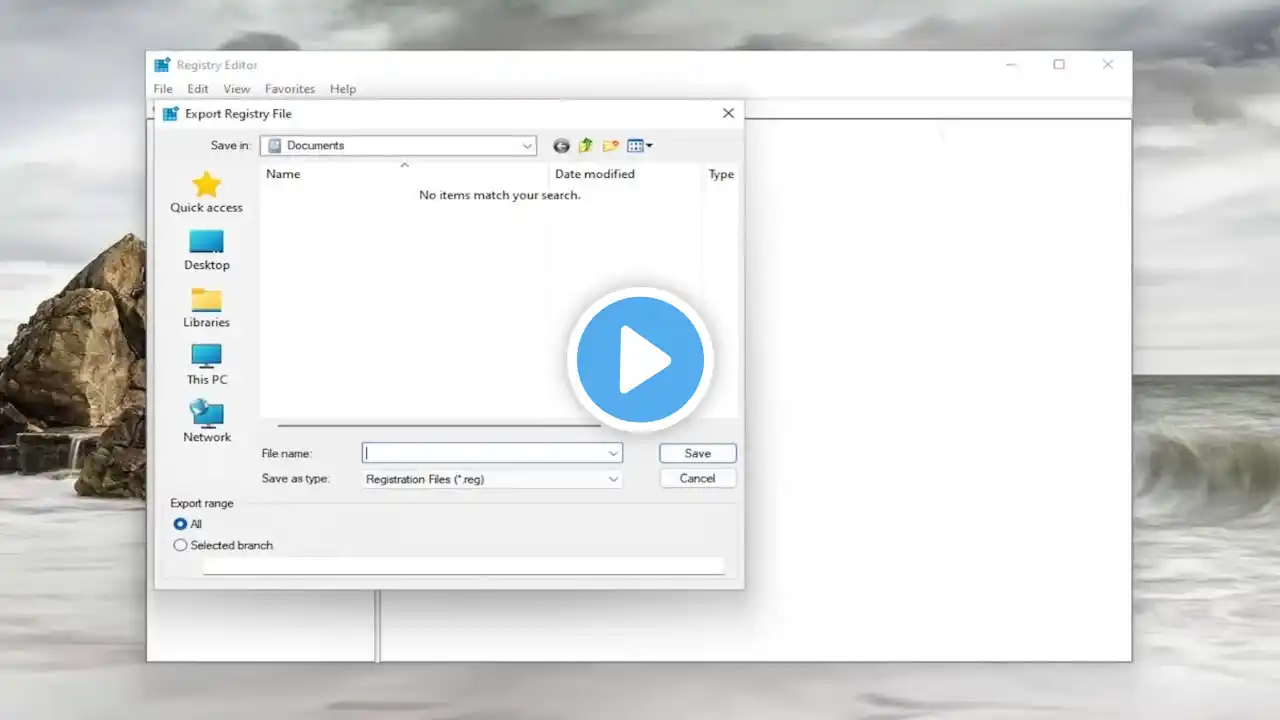Open Libraries in places sidebar
Viewport: 1280px width, 720px height.
click(206, 308)
